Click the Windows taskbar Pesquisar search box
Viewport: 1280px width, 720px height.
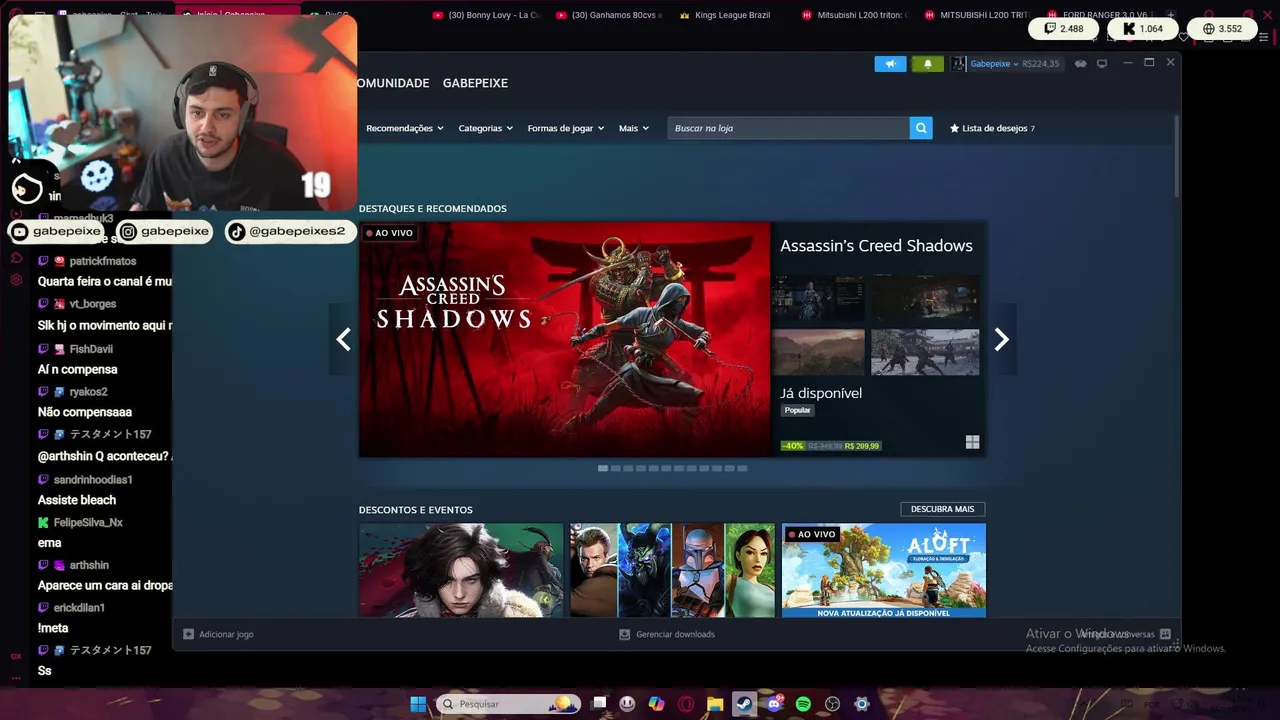(508, 704)
